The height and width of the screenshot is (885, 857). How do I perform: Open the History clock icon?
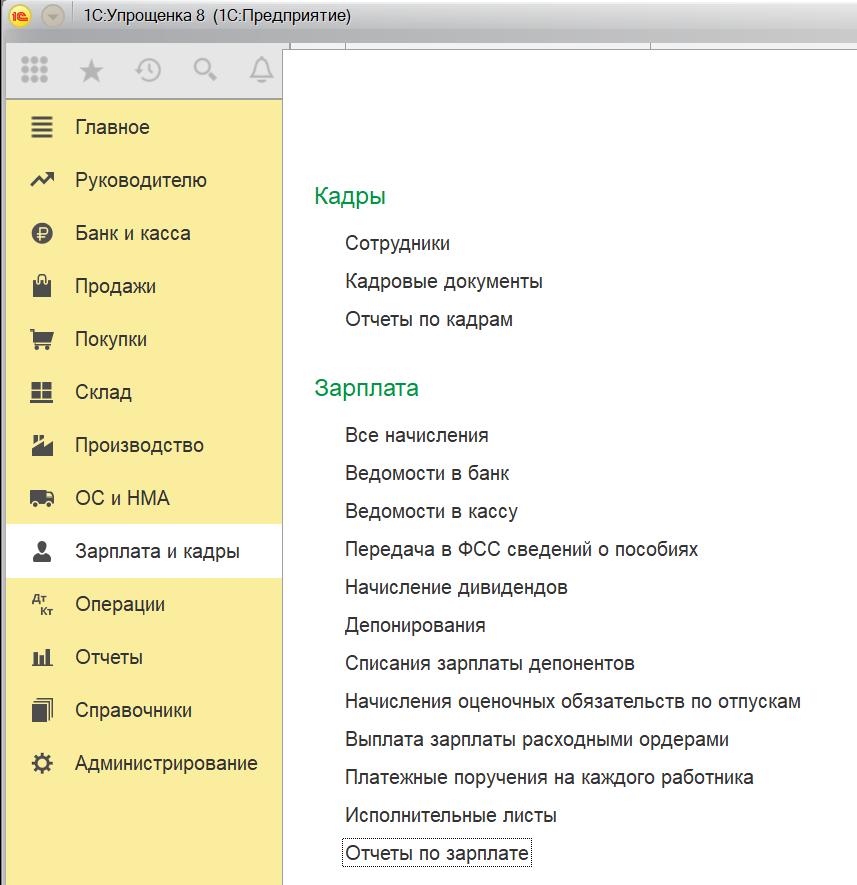coord(148,70)
